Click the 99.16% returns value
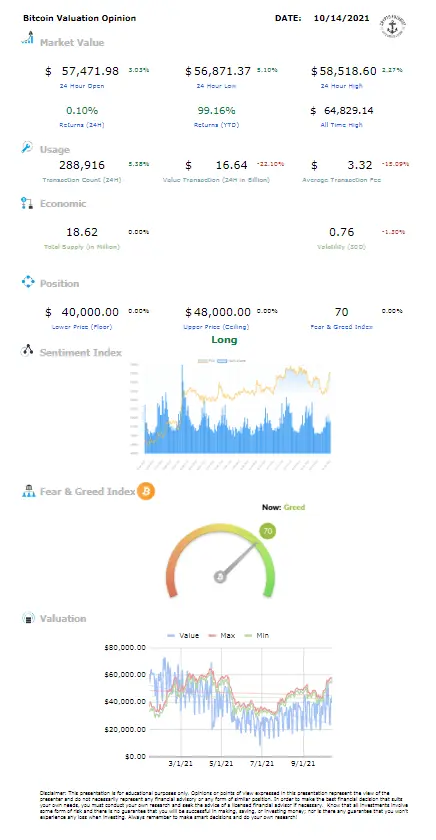 217,110
